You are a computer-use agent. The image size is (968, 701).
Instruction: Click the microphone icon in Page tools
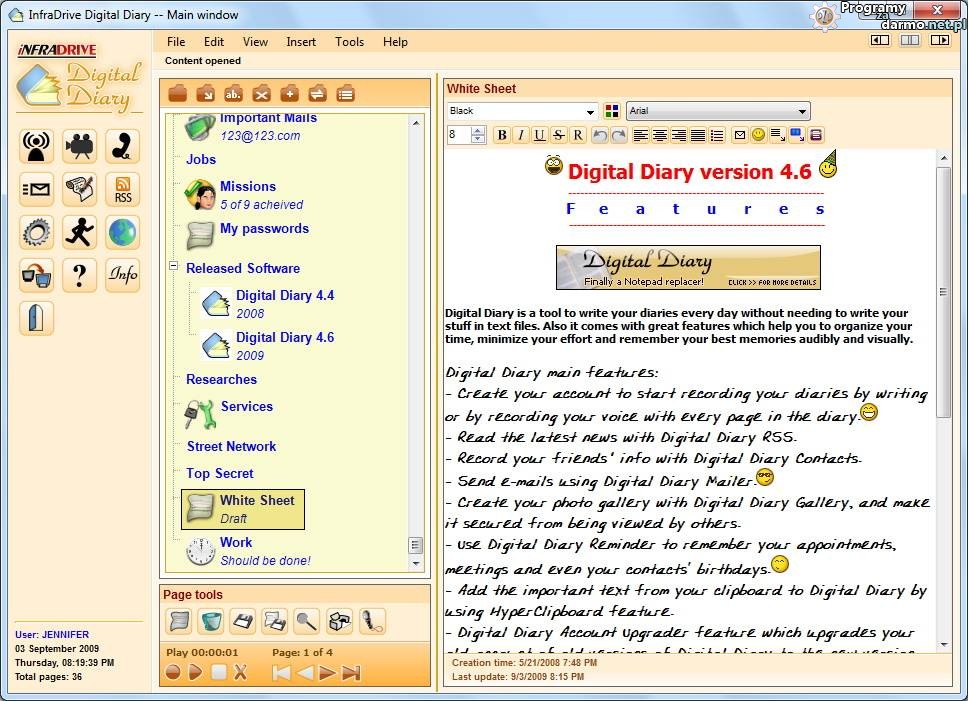point(372,622)
